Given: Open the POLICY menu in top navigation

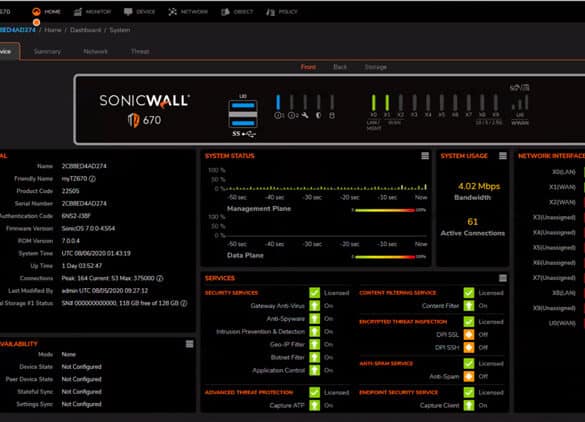Looking at the screenshot, I should pos(282,12).
